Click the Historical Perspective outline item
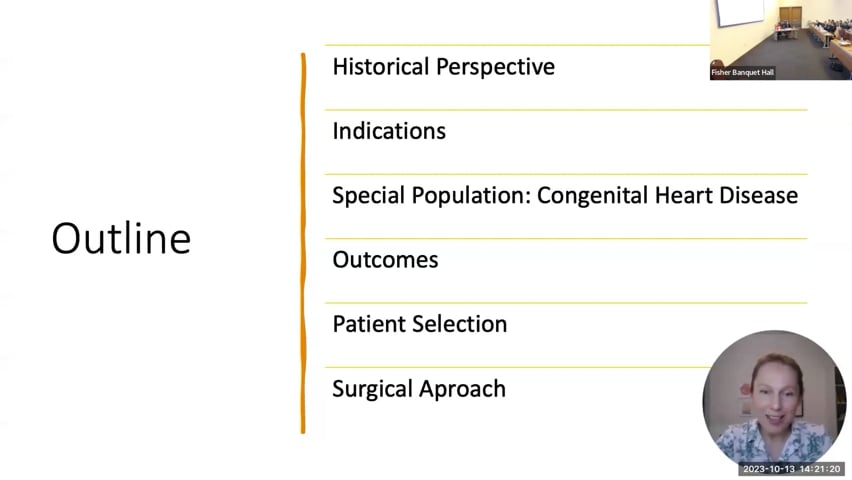The height and width of the screenshot is (480, 852). tap(443, 67)
